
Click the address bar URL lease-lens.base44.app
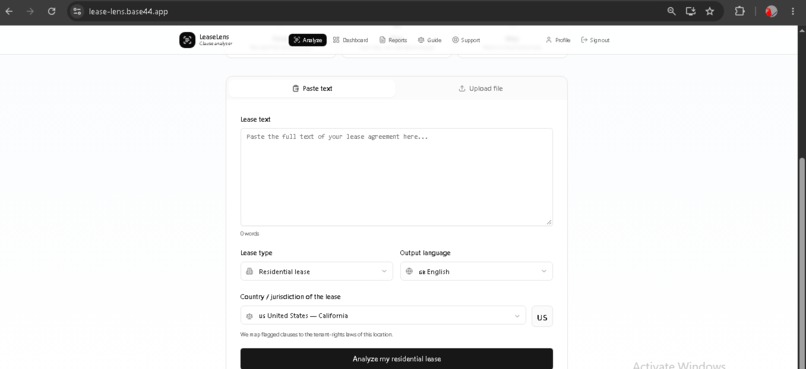(128, 11)
